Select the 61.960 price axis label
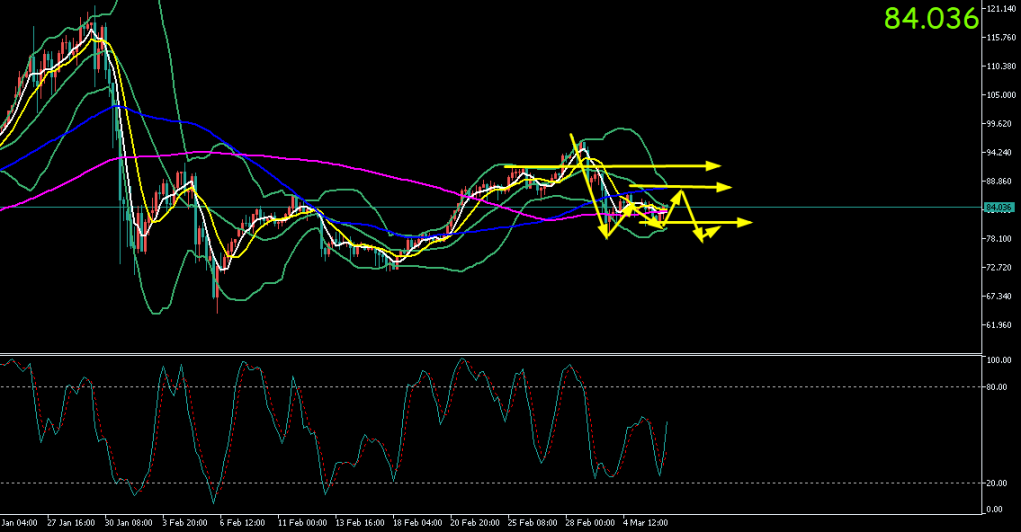This screenshot has height=532, width=1021. (x=1000, y=325)
